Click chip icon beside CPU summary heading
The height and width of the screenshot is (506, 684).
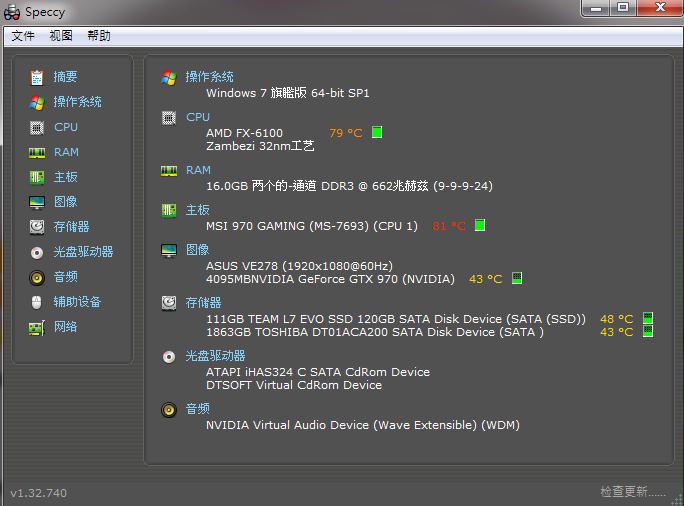pyautogui.click(x=169, y=118)
